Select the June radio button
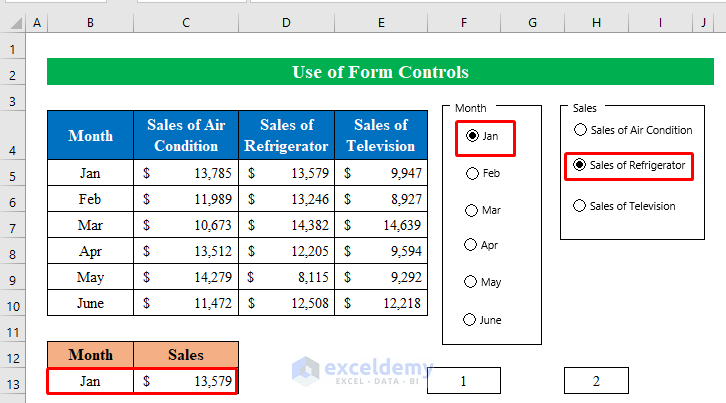Image resolution: width=726 pixels, height=403 pixels. coord(472,320)
